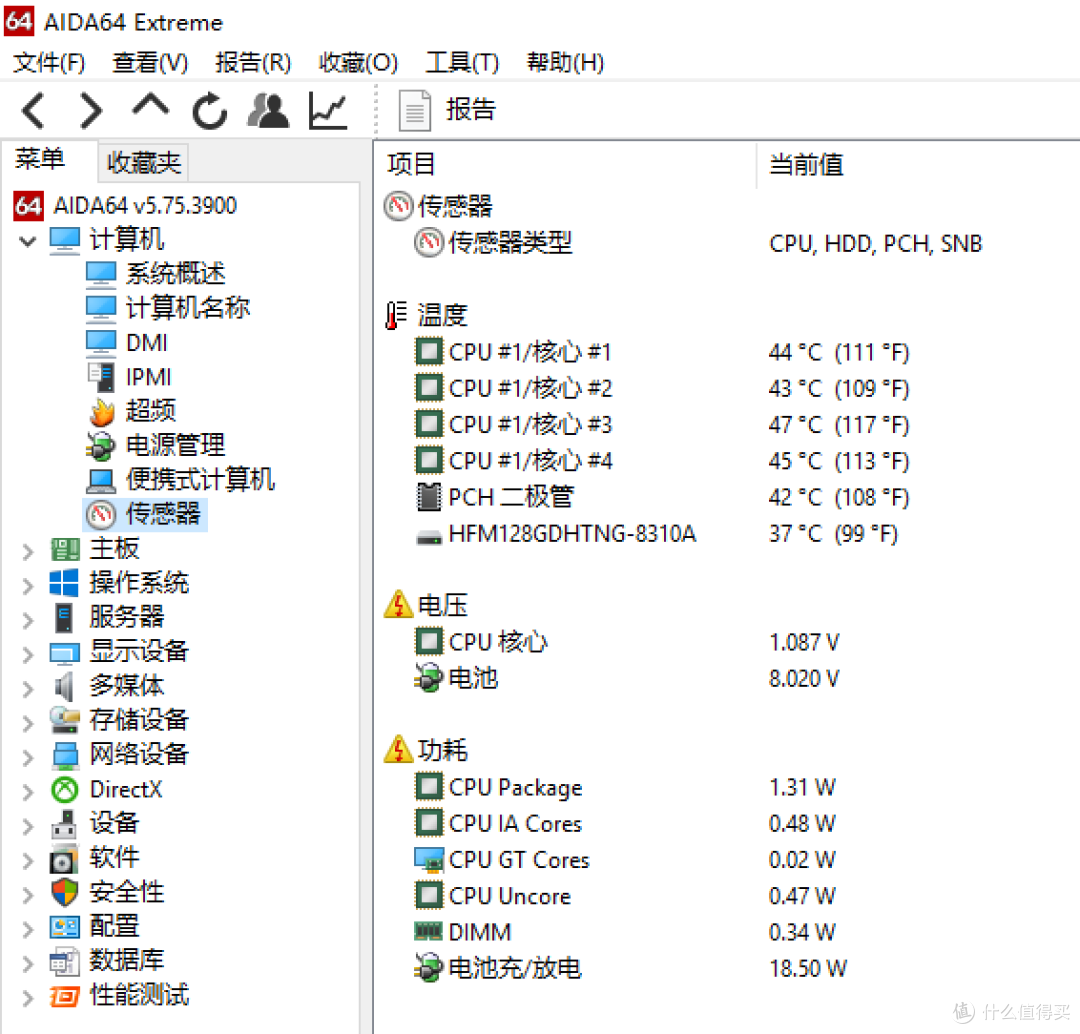This screenshot has width=1080, height=1034.
Task: Click the 性能测试 benchmark icon
Action: pyautogui.click(x=65, y=996)
